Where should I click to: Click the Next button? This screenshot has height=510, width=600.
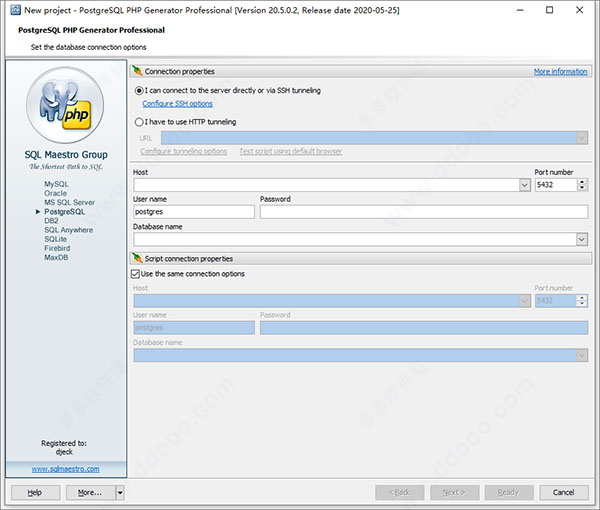pyautogui.click(x=455, y=492)
